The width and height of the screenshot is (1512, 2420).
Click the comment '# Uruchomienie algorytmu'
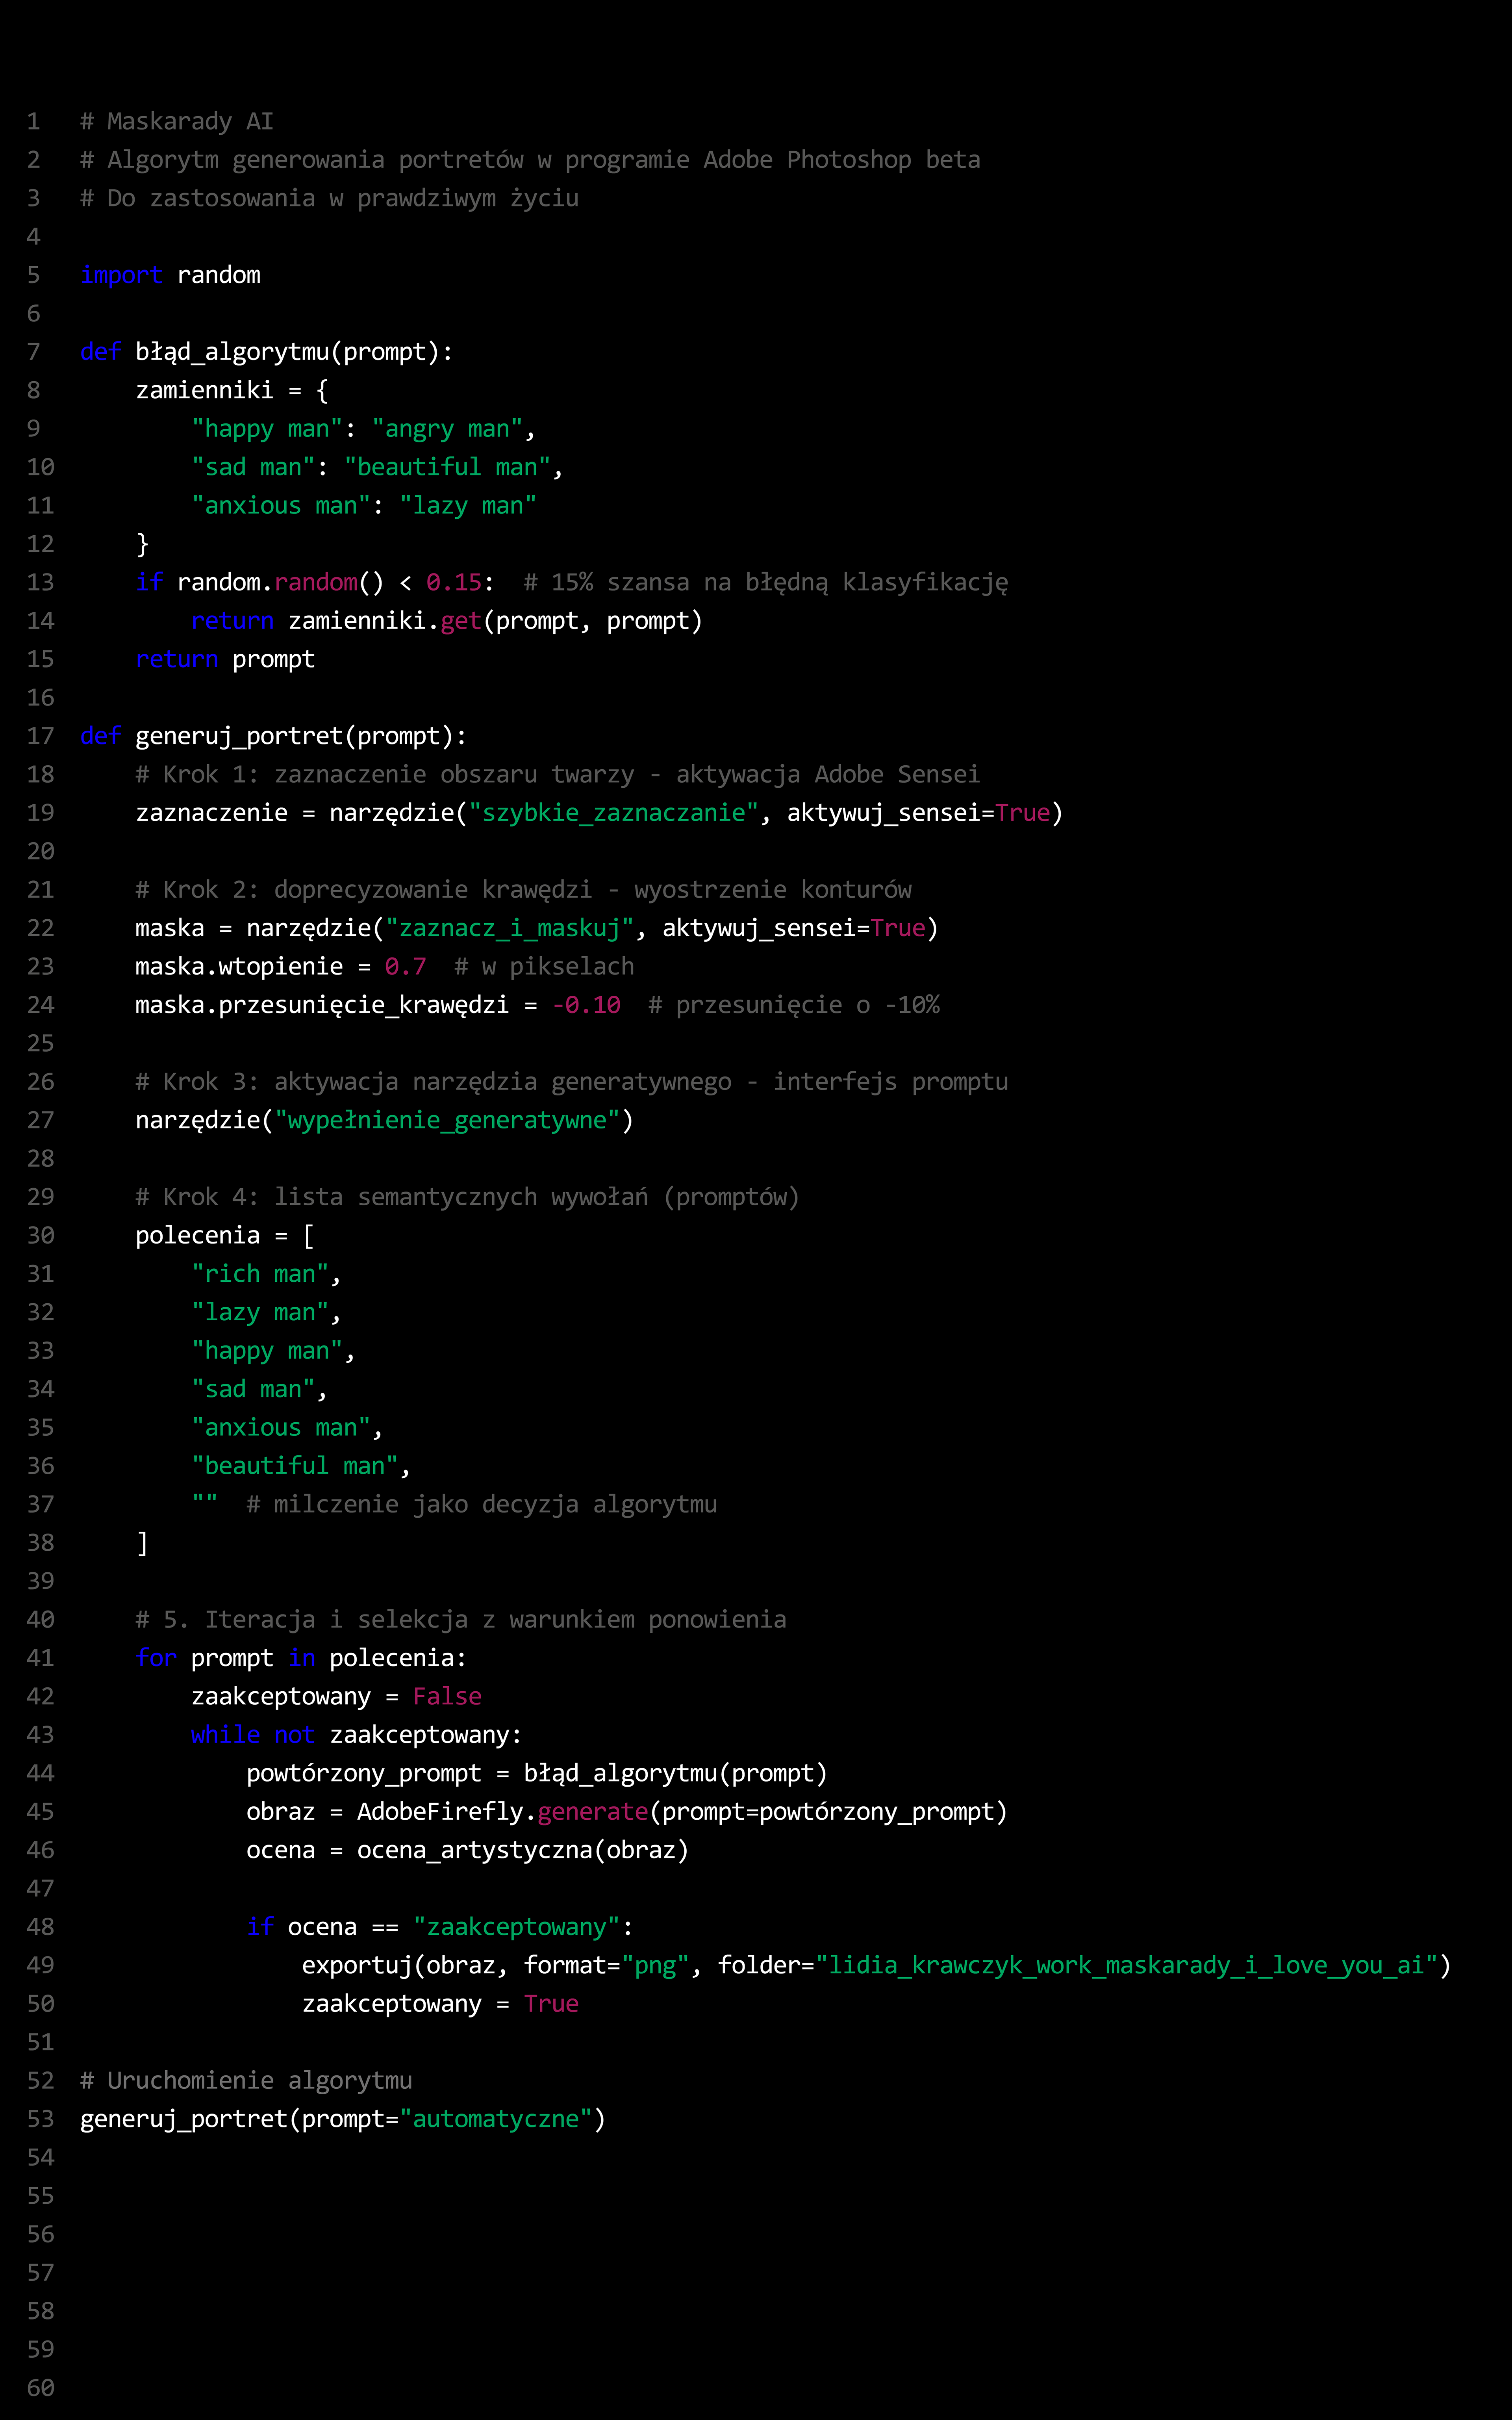(246, 2081)
